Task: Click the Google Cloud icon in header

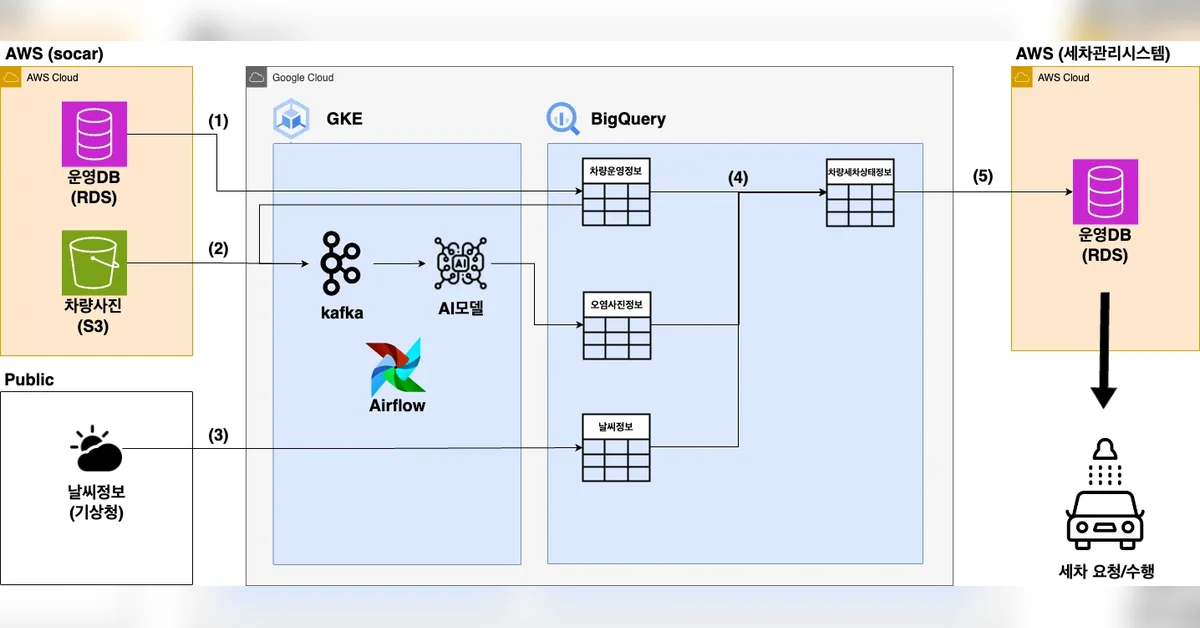Action: pyautogui.click(x=257, y=77)
